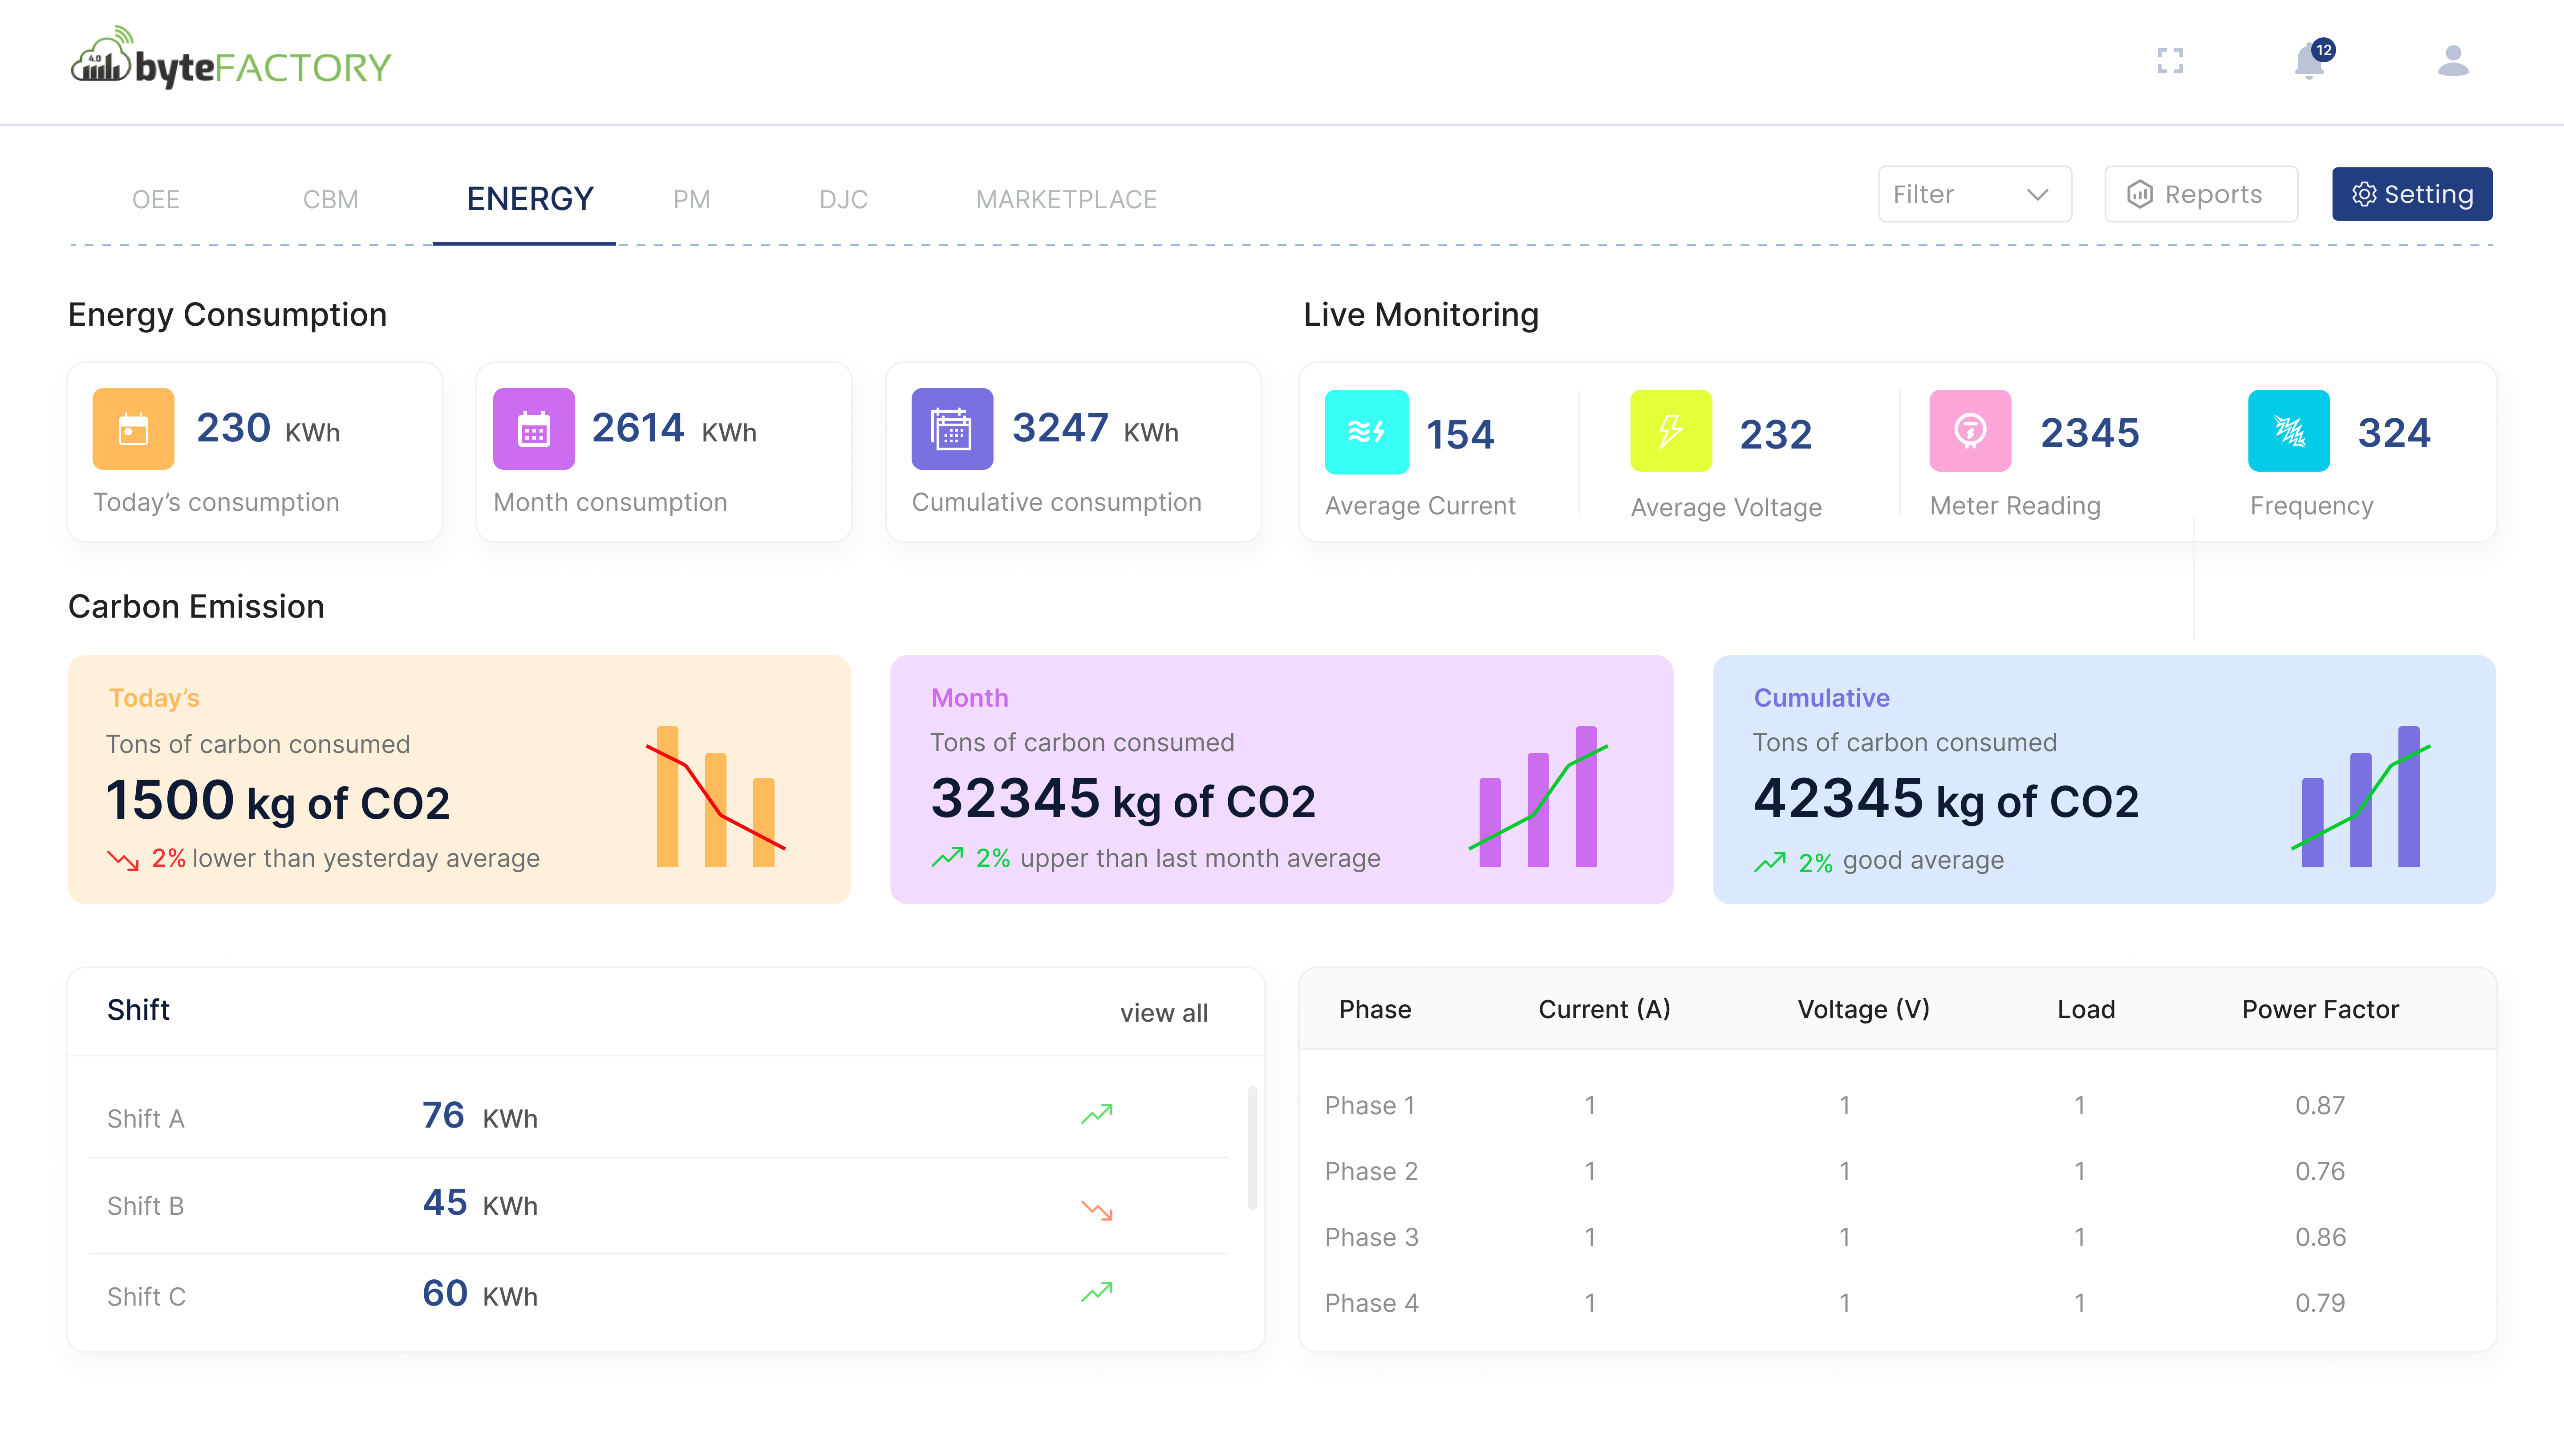Open the Filter dropdown
Viewport: 2564px width, 1456px height.
click(x=1974, y=194)
